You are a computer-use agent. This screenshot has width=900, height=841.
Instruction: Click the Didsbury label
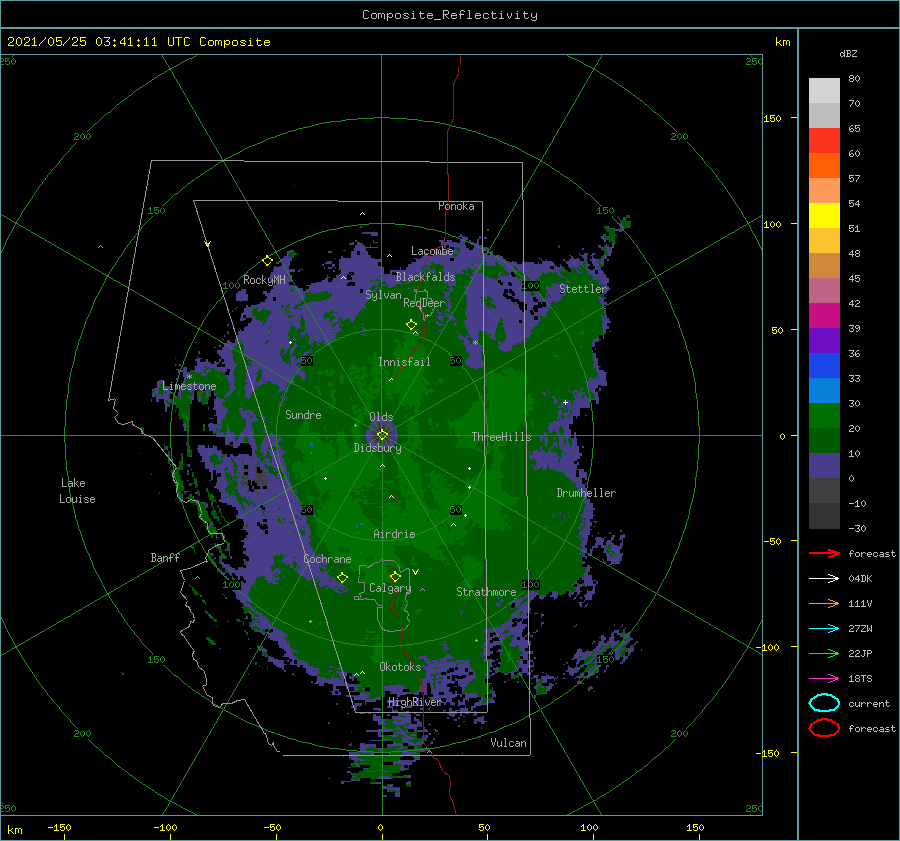coord(378,448)
